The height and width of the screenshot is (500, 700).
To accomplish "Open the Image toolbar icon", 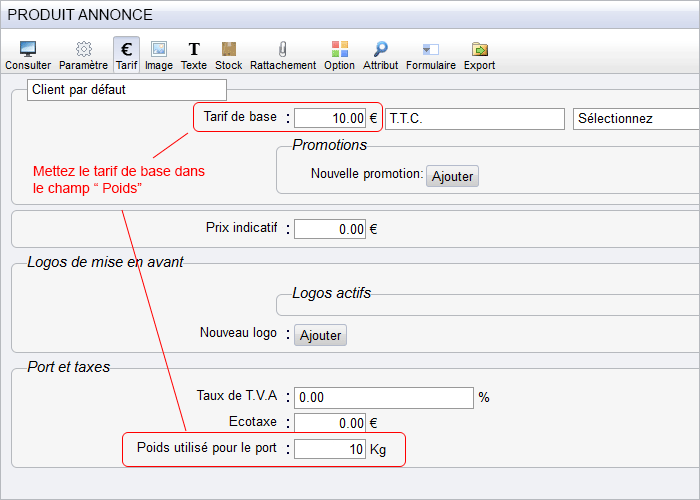I will pos(158,49).
